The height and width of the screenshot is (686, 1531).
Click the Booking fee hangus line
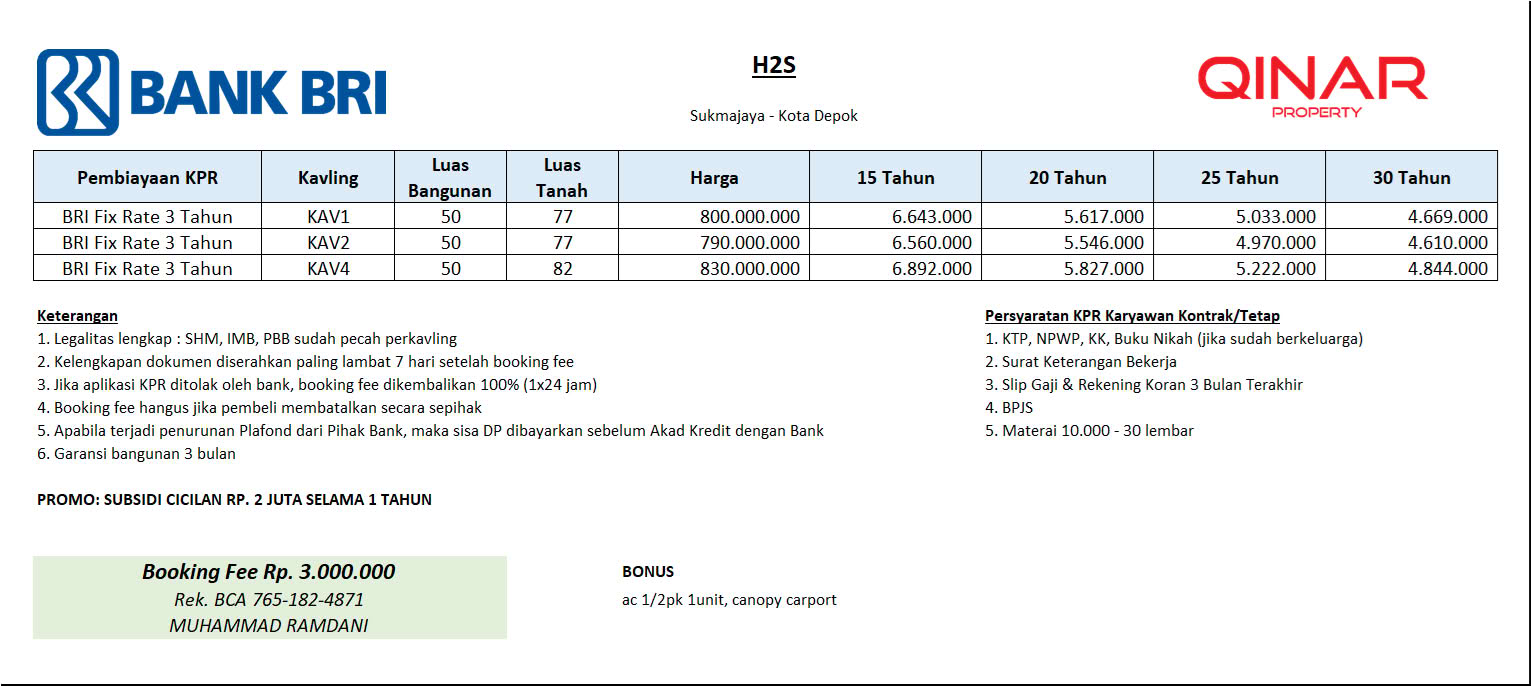[x=259, y=408]
